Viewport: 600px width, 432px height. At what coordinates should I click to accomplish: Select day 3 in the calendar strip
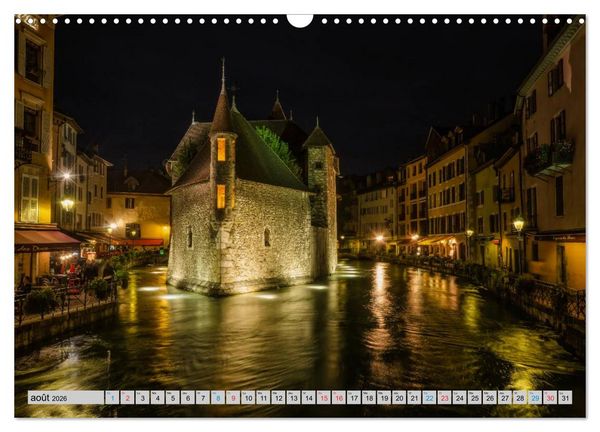[x=142, y=398]
